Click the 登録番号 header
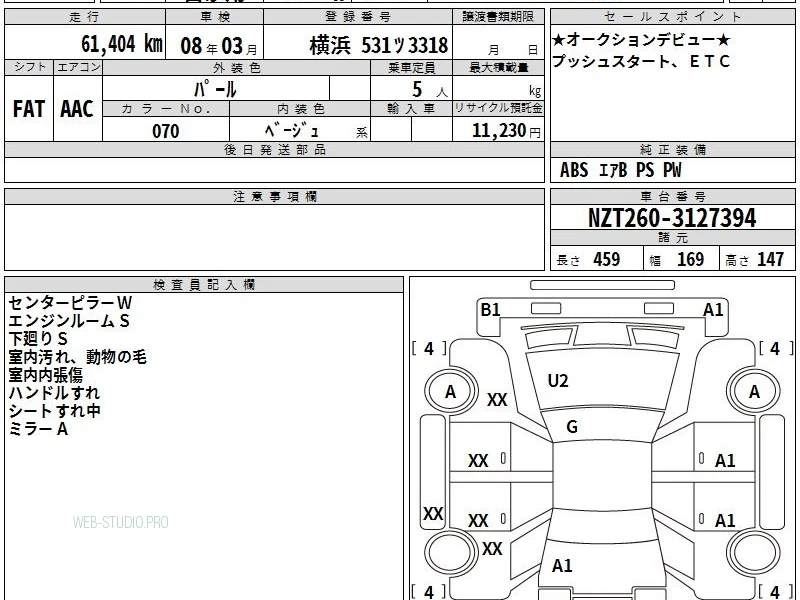The image size is (800, 600). 358,17
